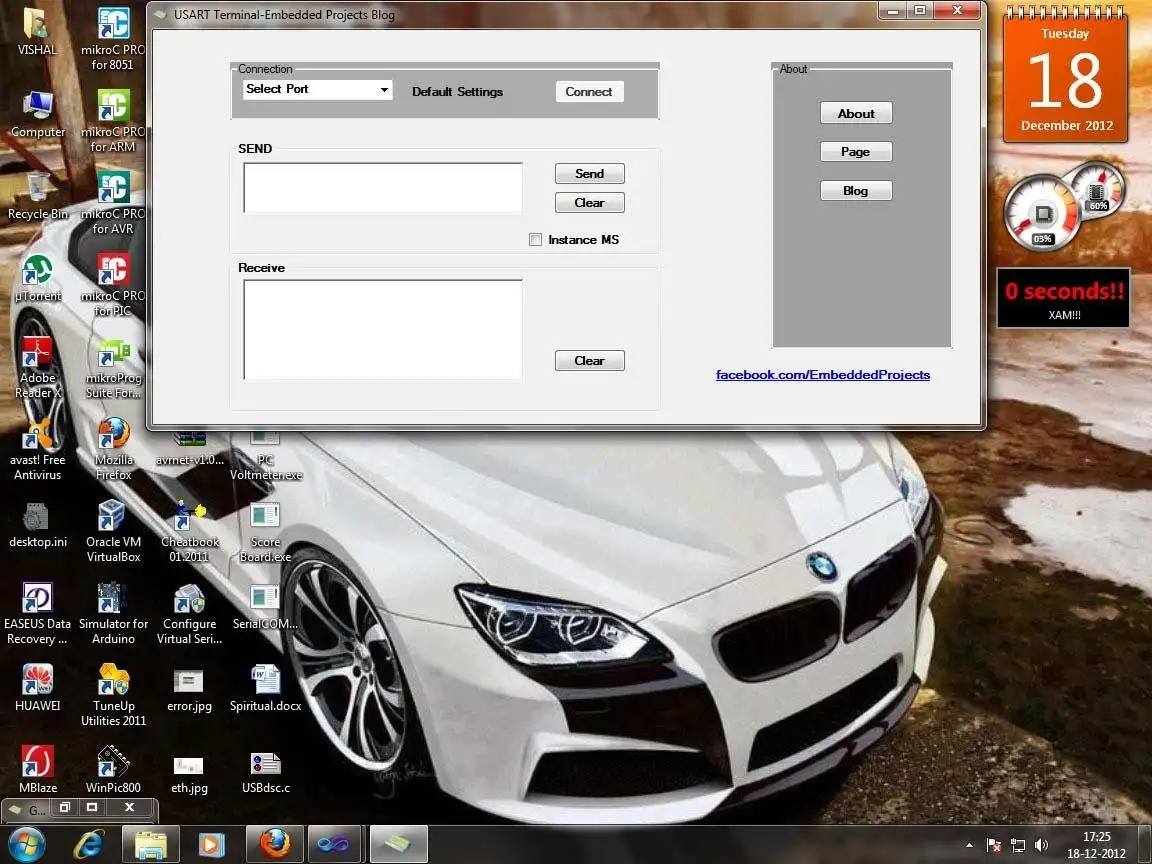Expand hidden icons in the system tray
1152x864 pixels.
(x=968, y=844)
